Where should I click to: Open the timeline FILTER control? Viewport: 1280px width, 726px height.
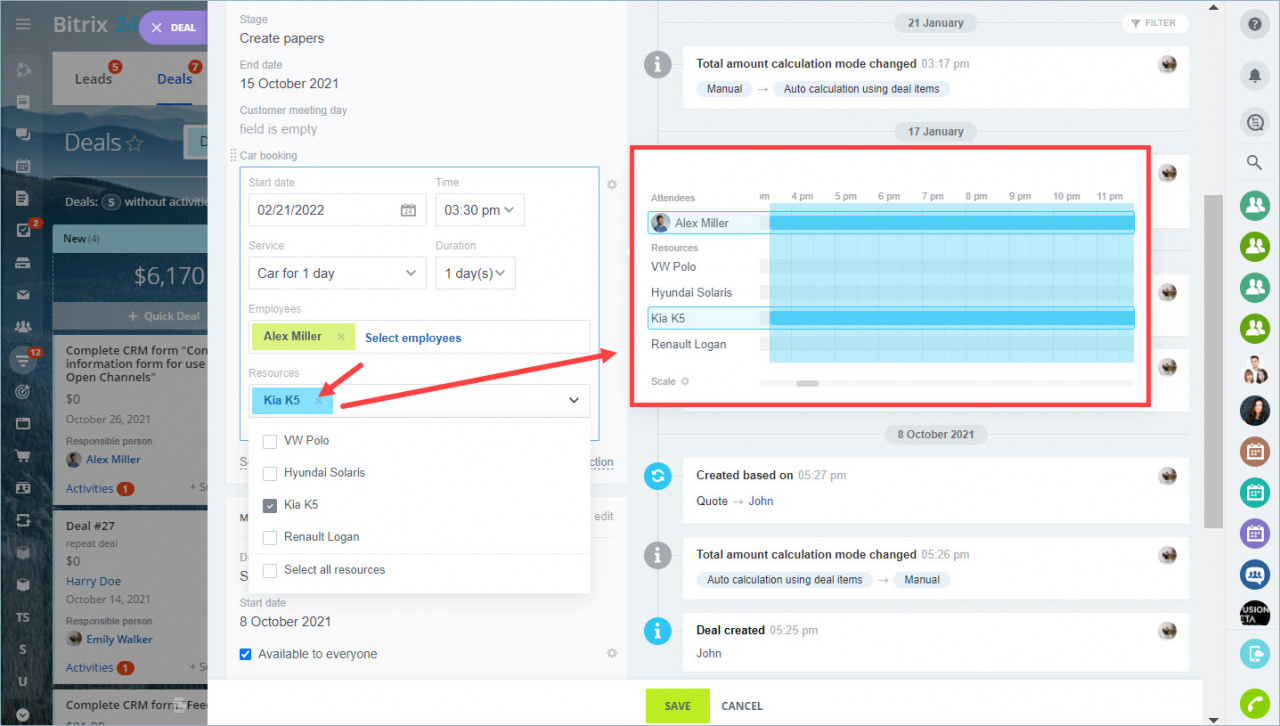click(1153, 23)
